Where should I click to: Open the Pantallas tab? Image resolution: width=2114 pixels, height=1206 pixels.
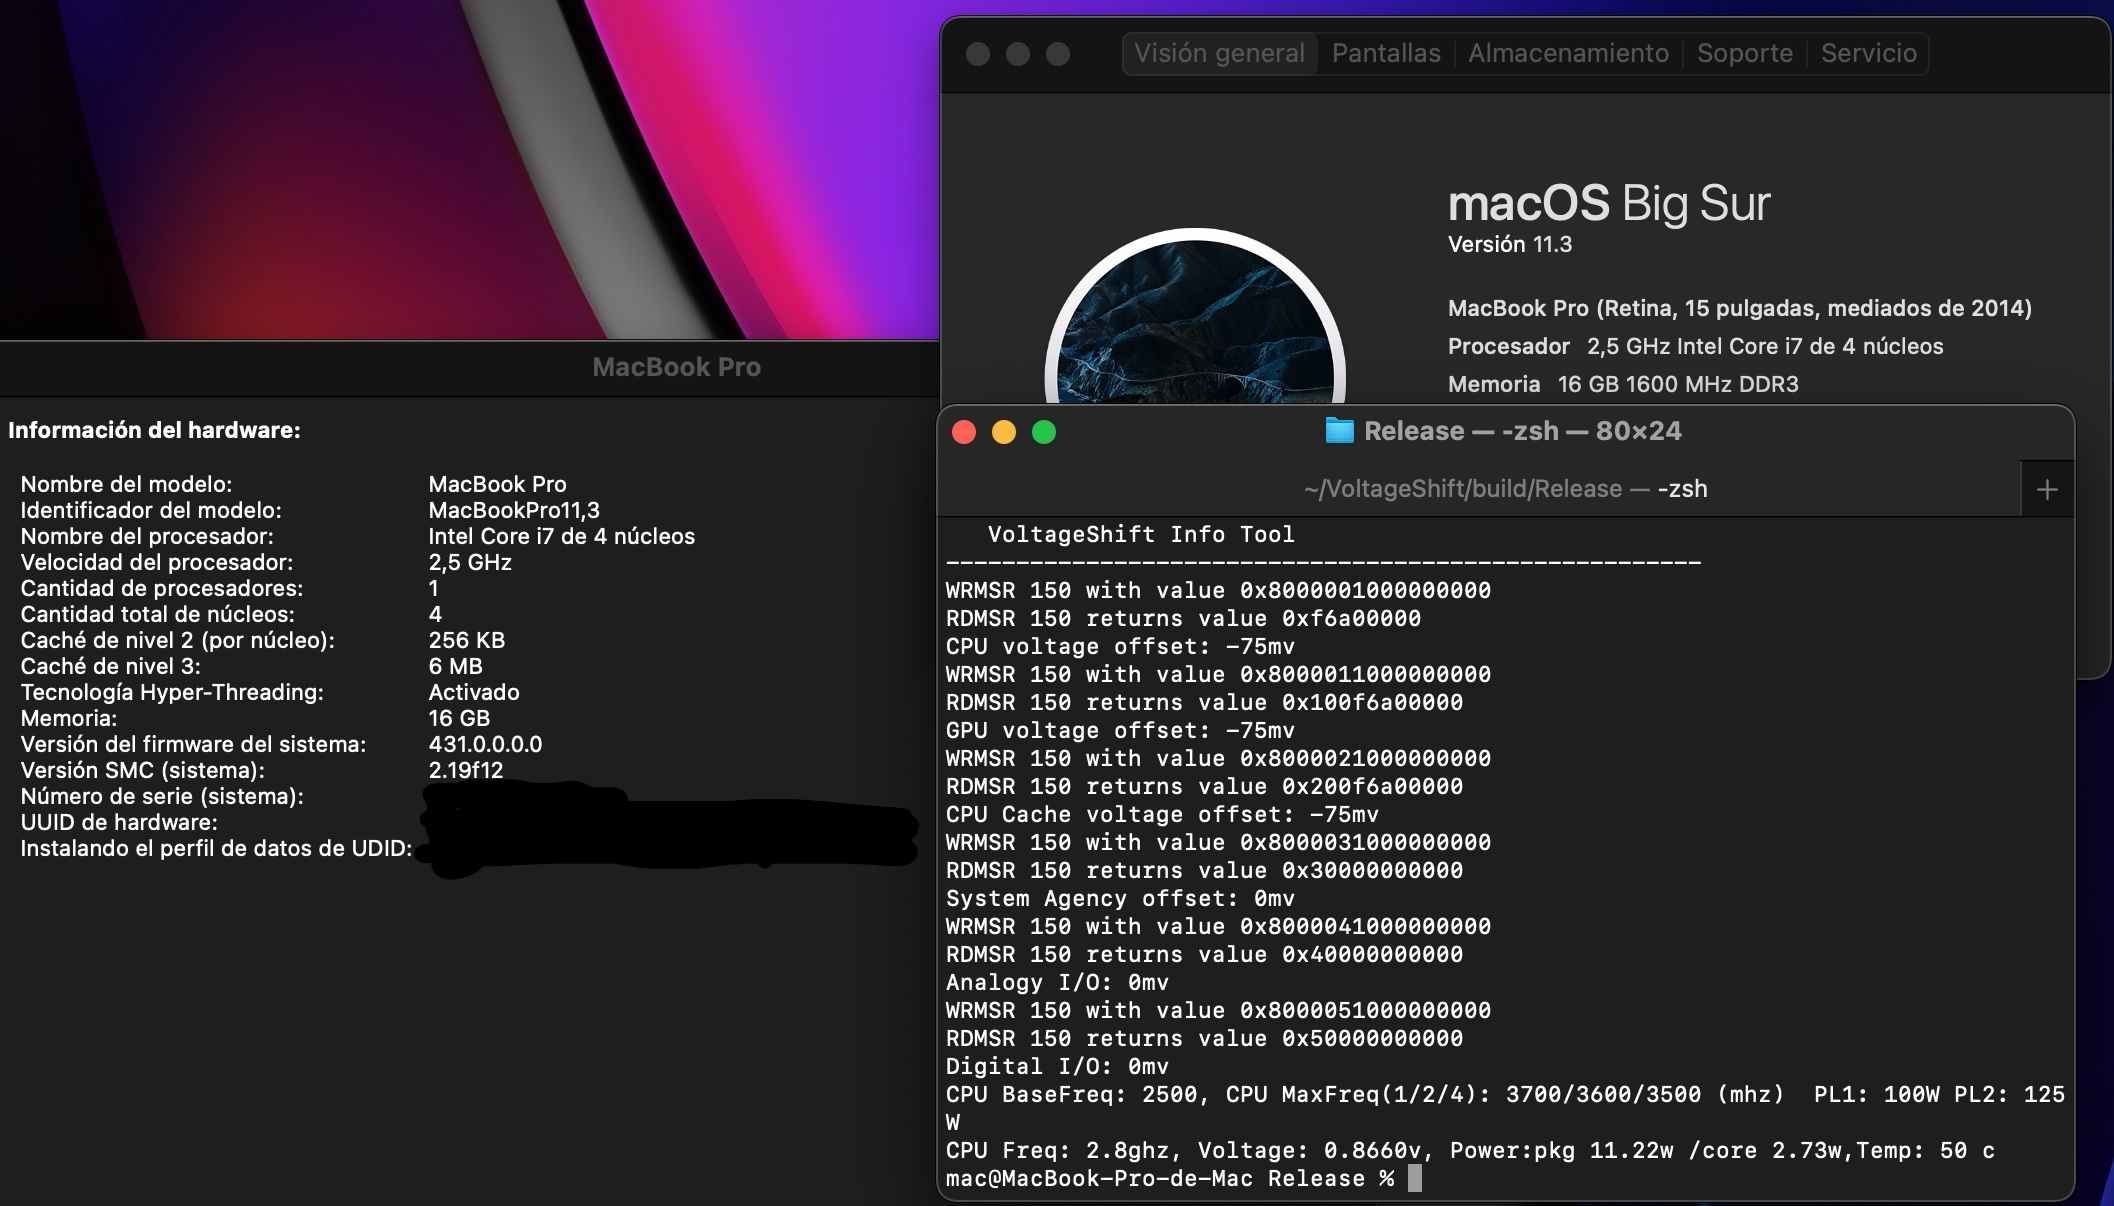click(x=1386, y=53)
